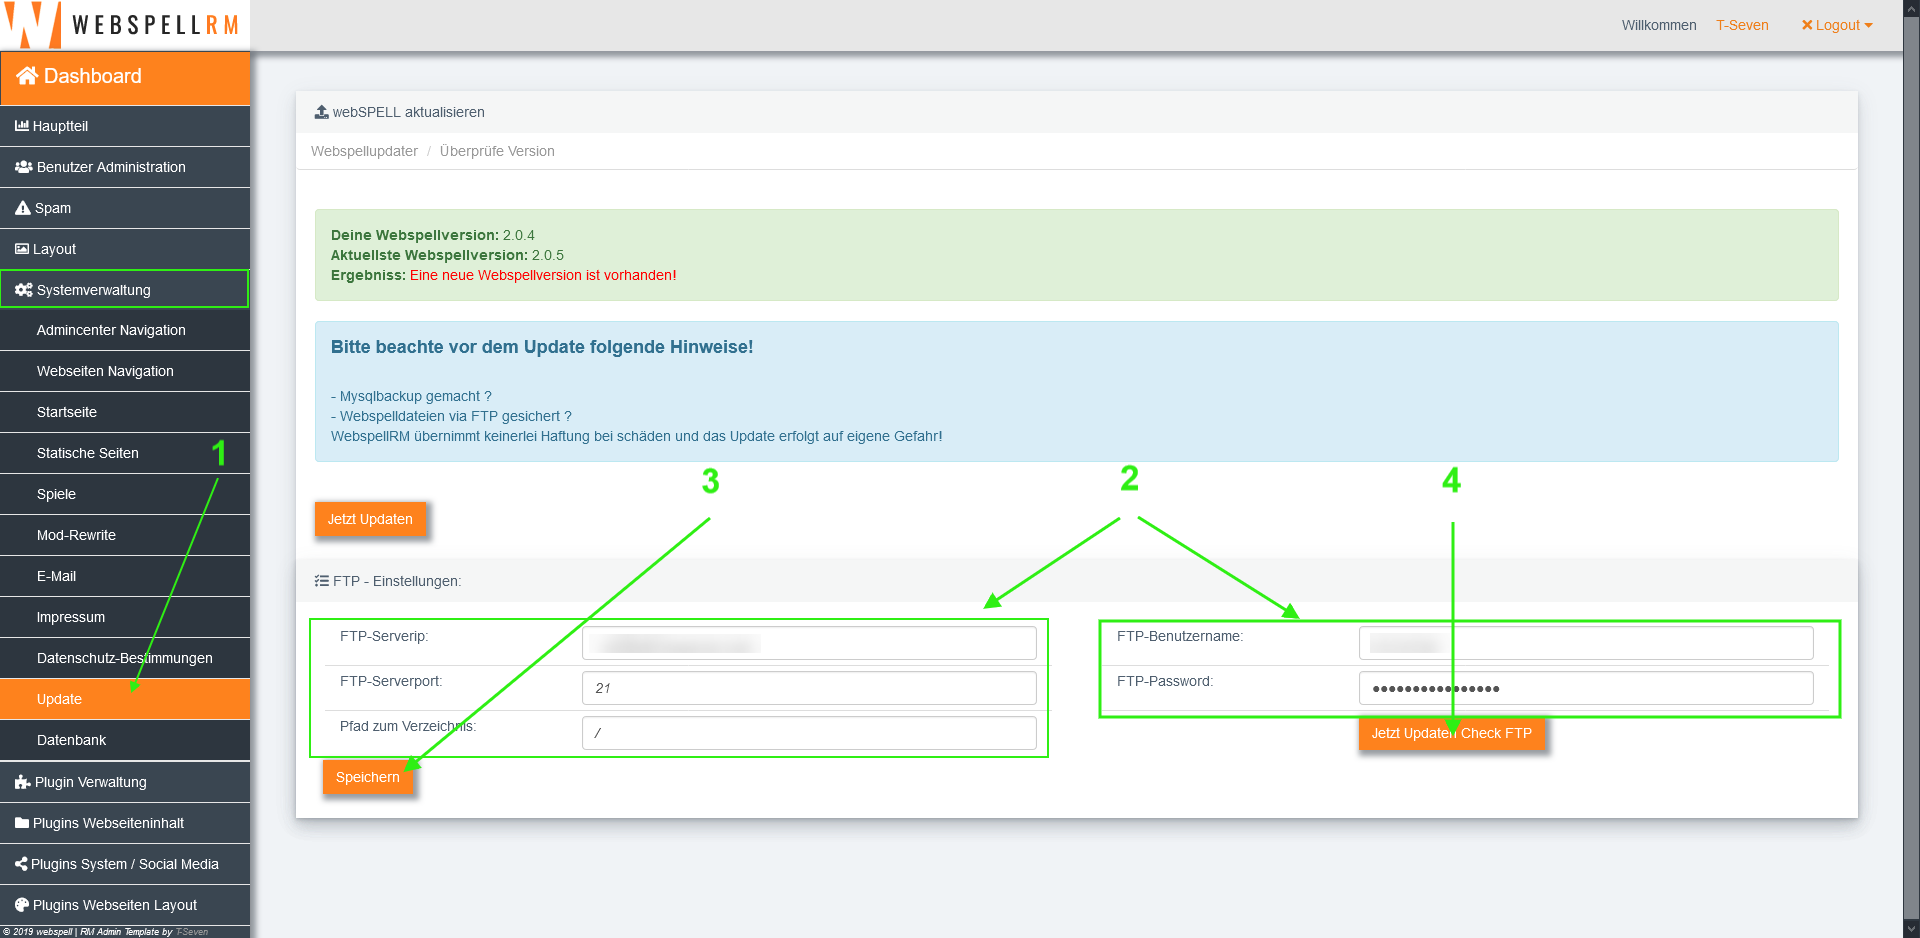This screenshot has width=1920, height=938.
Task: Open Startseite submenu item
Action: pos(125,412)
